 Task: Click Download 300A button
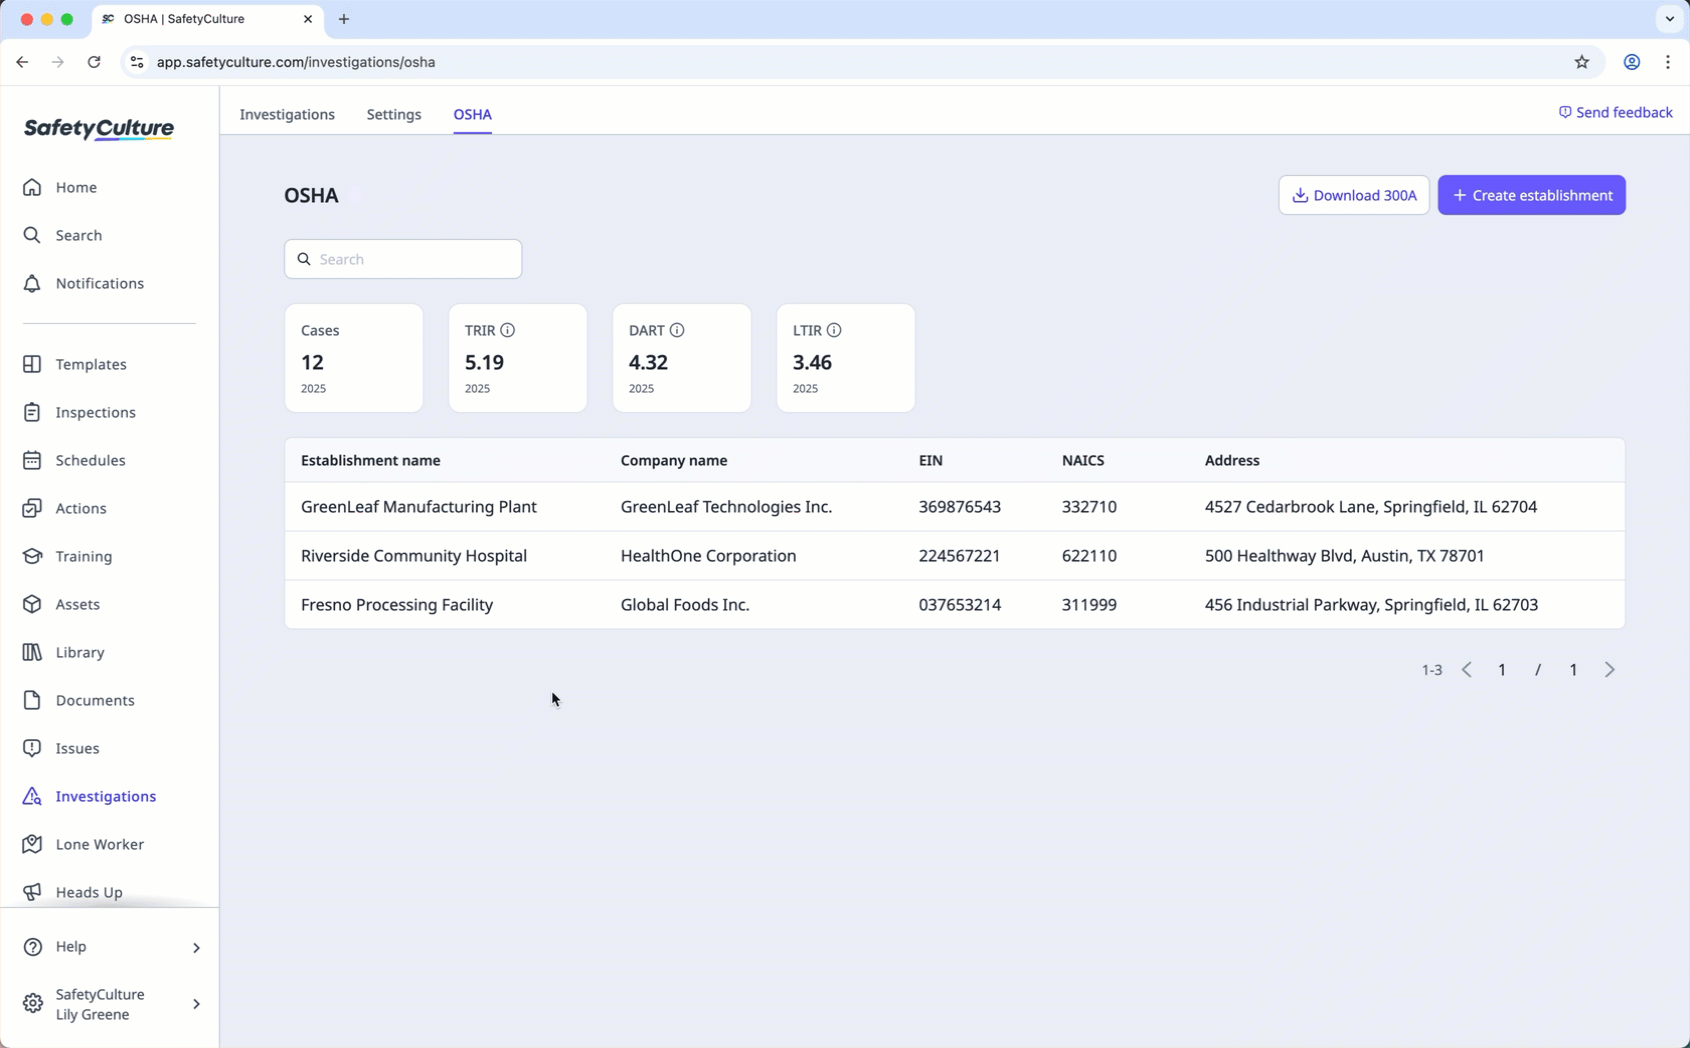(x=1354, y=195)
